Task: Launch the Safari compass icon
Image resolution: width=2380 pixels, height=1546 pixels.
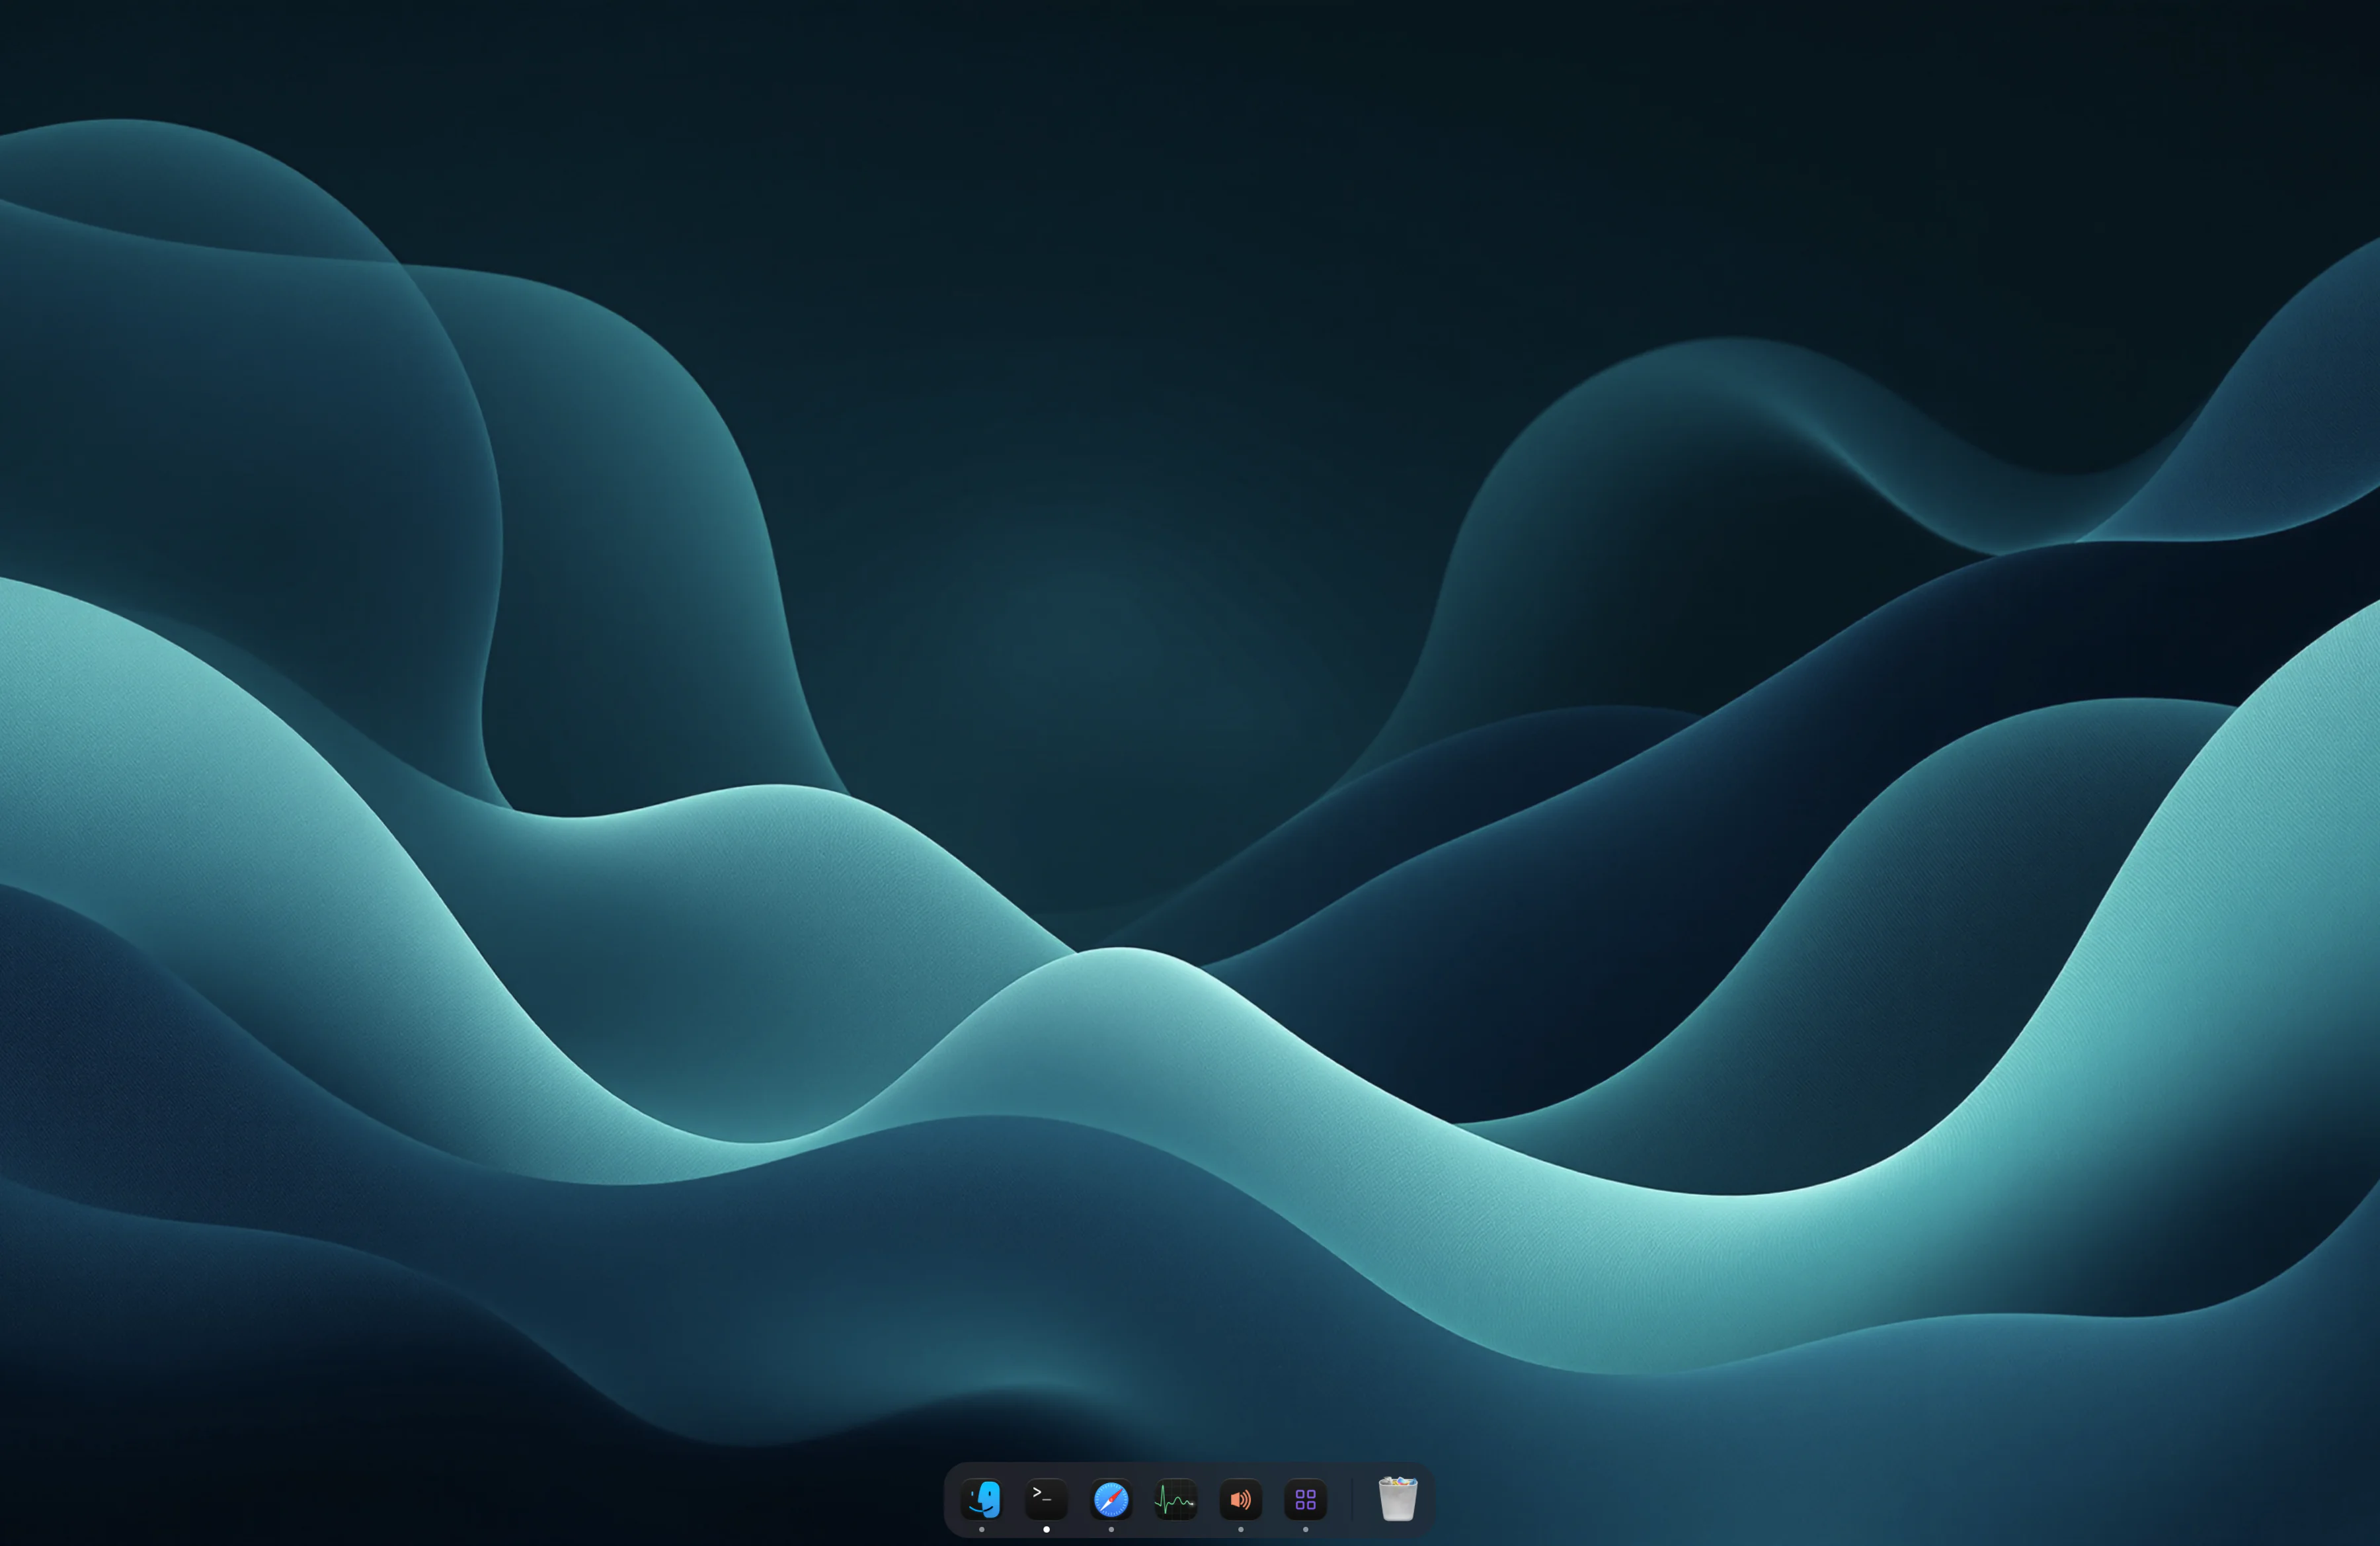Action: coord(1111,1499)
